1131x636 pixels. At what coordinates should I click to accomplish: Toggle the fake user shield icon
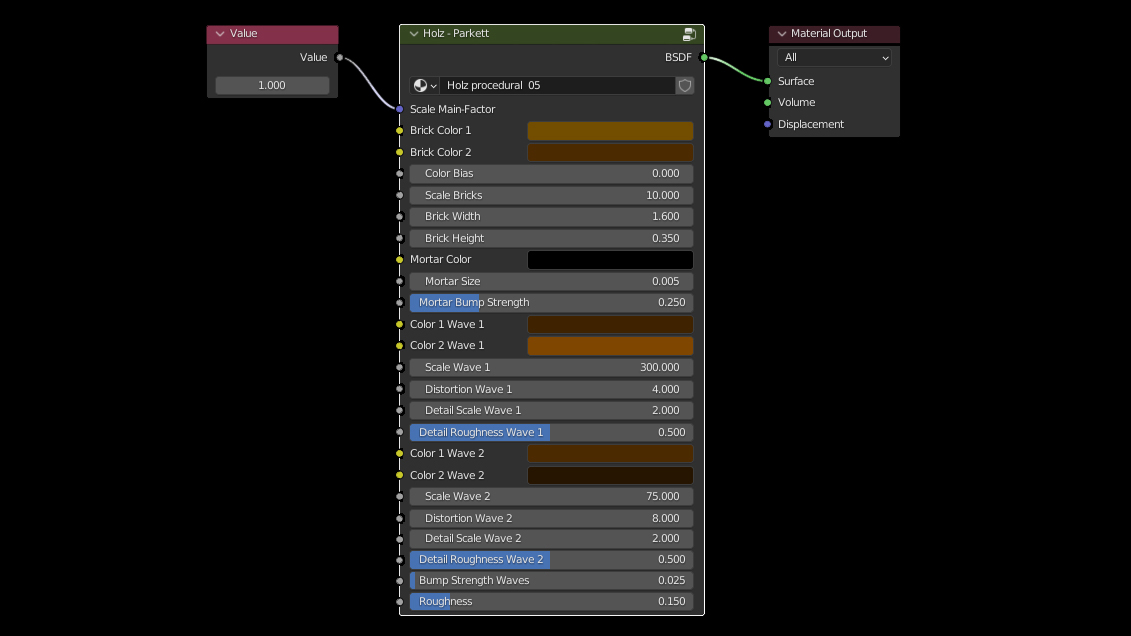point(685,86)
